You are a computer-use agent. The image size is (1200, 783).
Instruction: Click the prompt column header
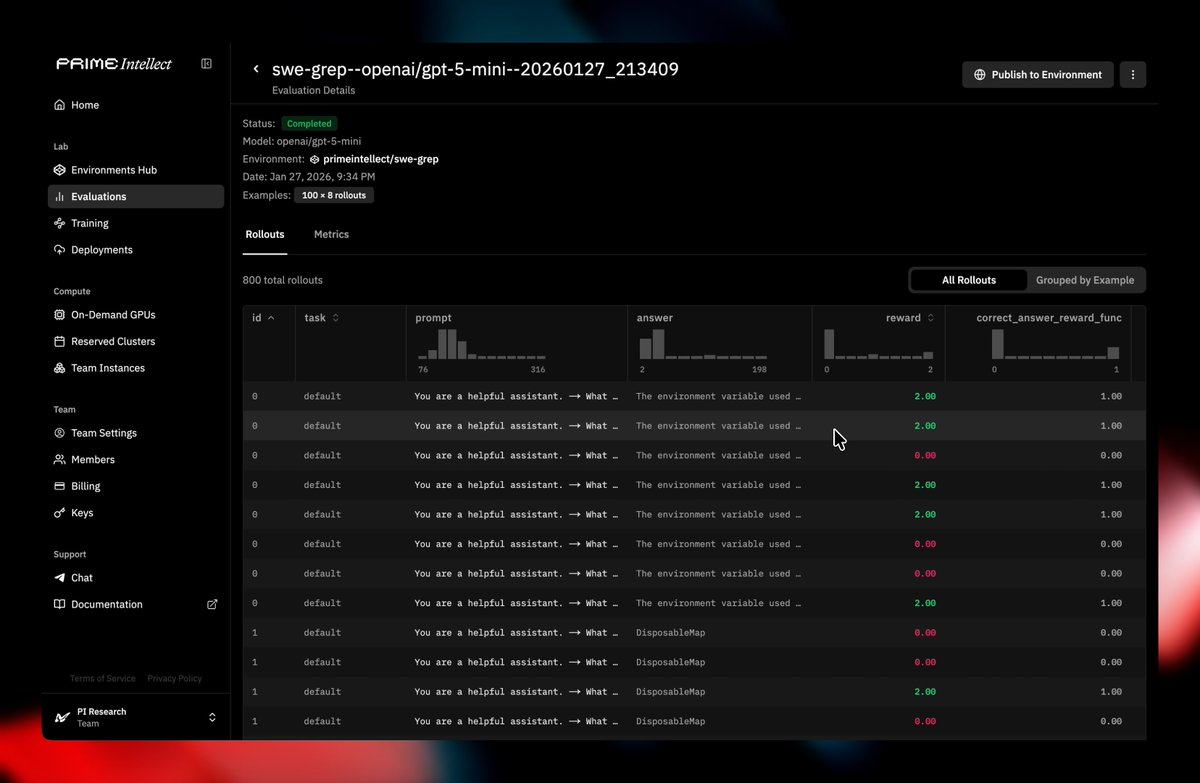click(x=434, y=318)
